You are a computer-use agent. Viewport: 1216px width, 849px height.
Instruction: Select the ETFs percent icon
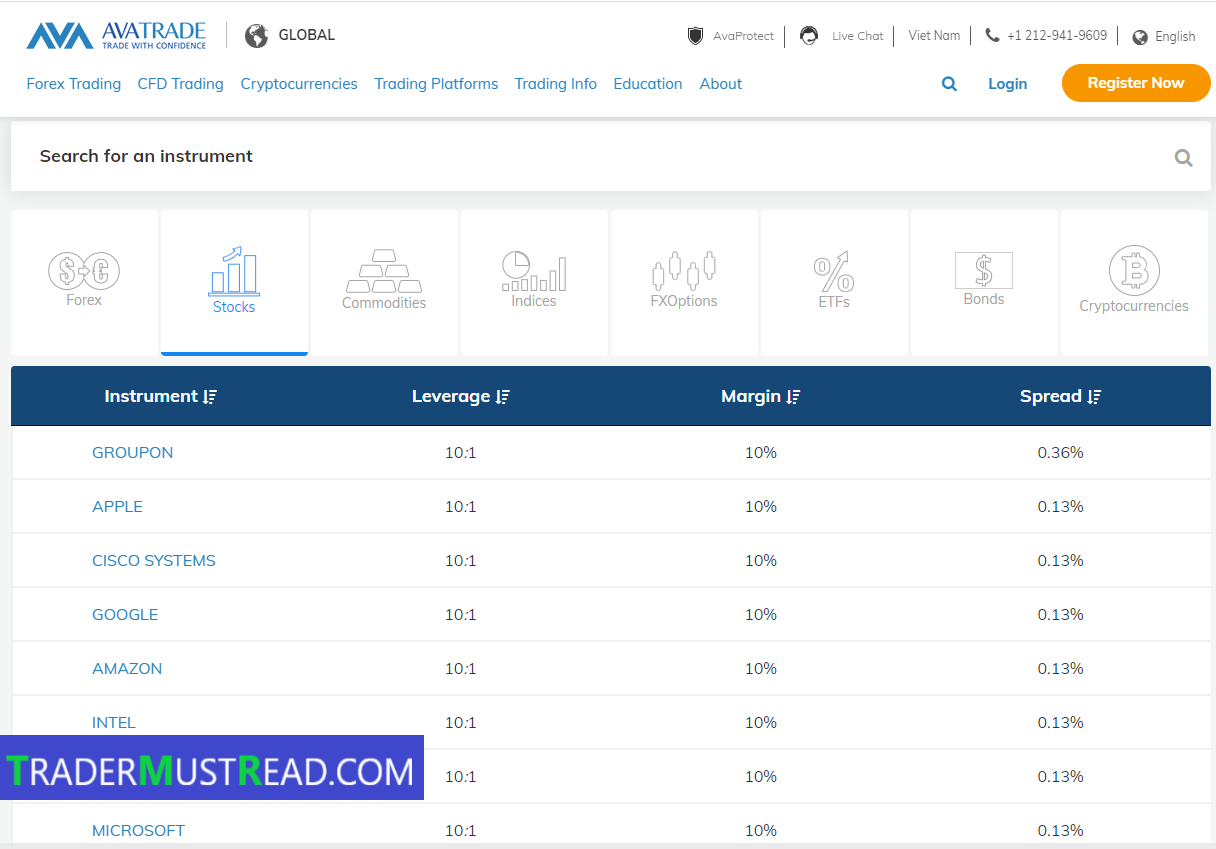(x=834, y=271)
